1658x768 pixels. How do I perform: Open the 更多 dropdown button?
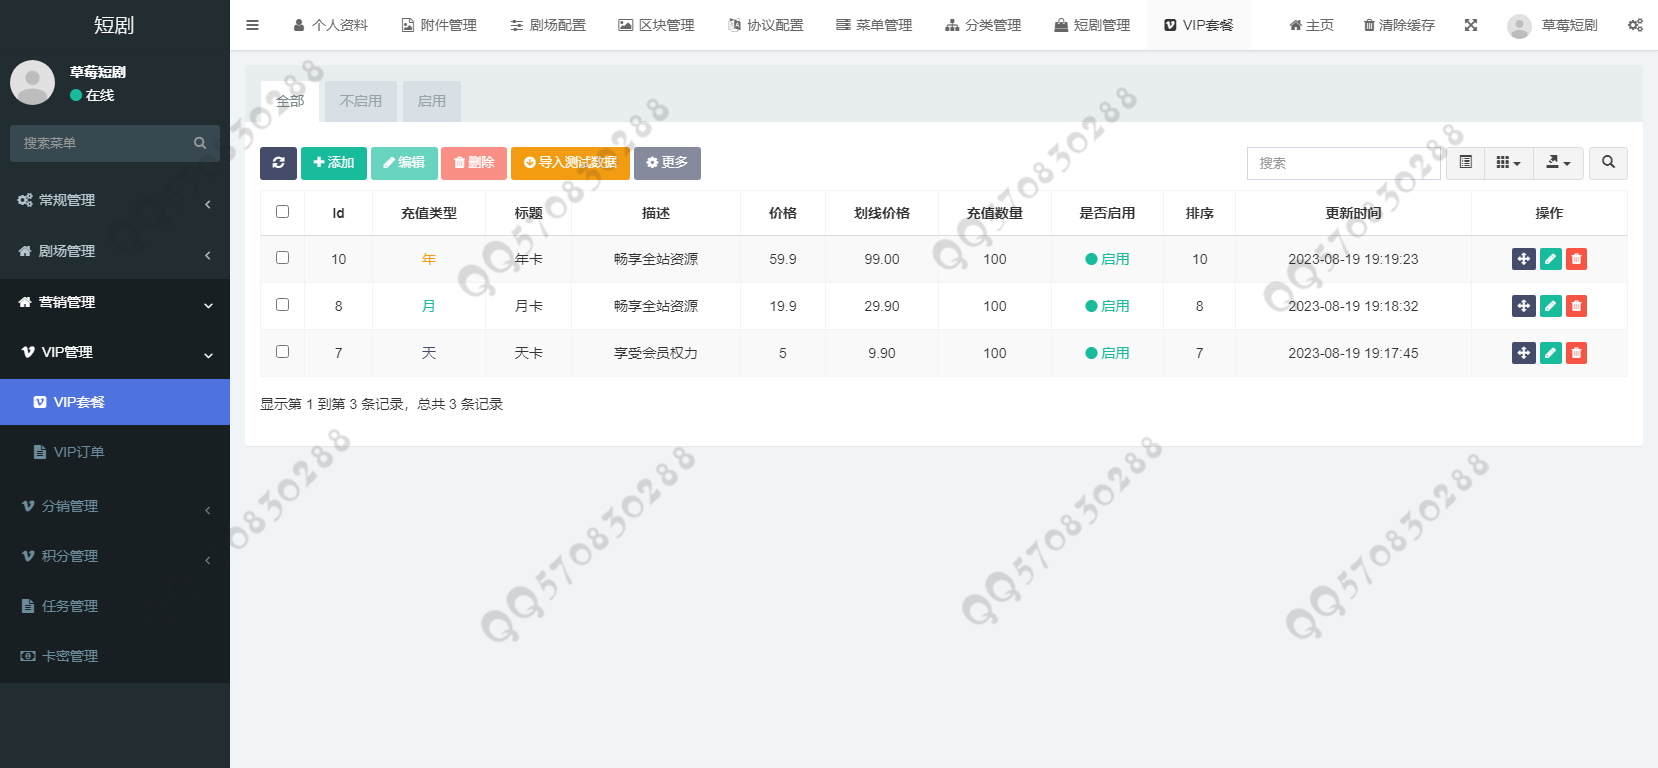tap(667, 163)
